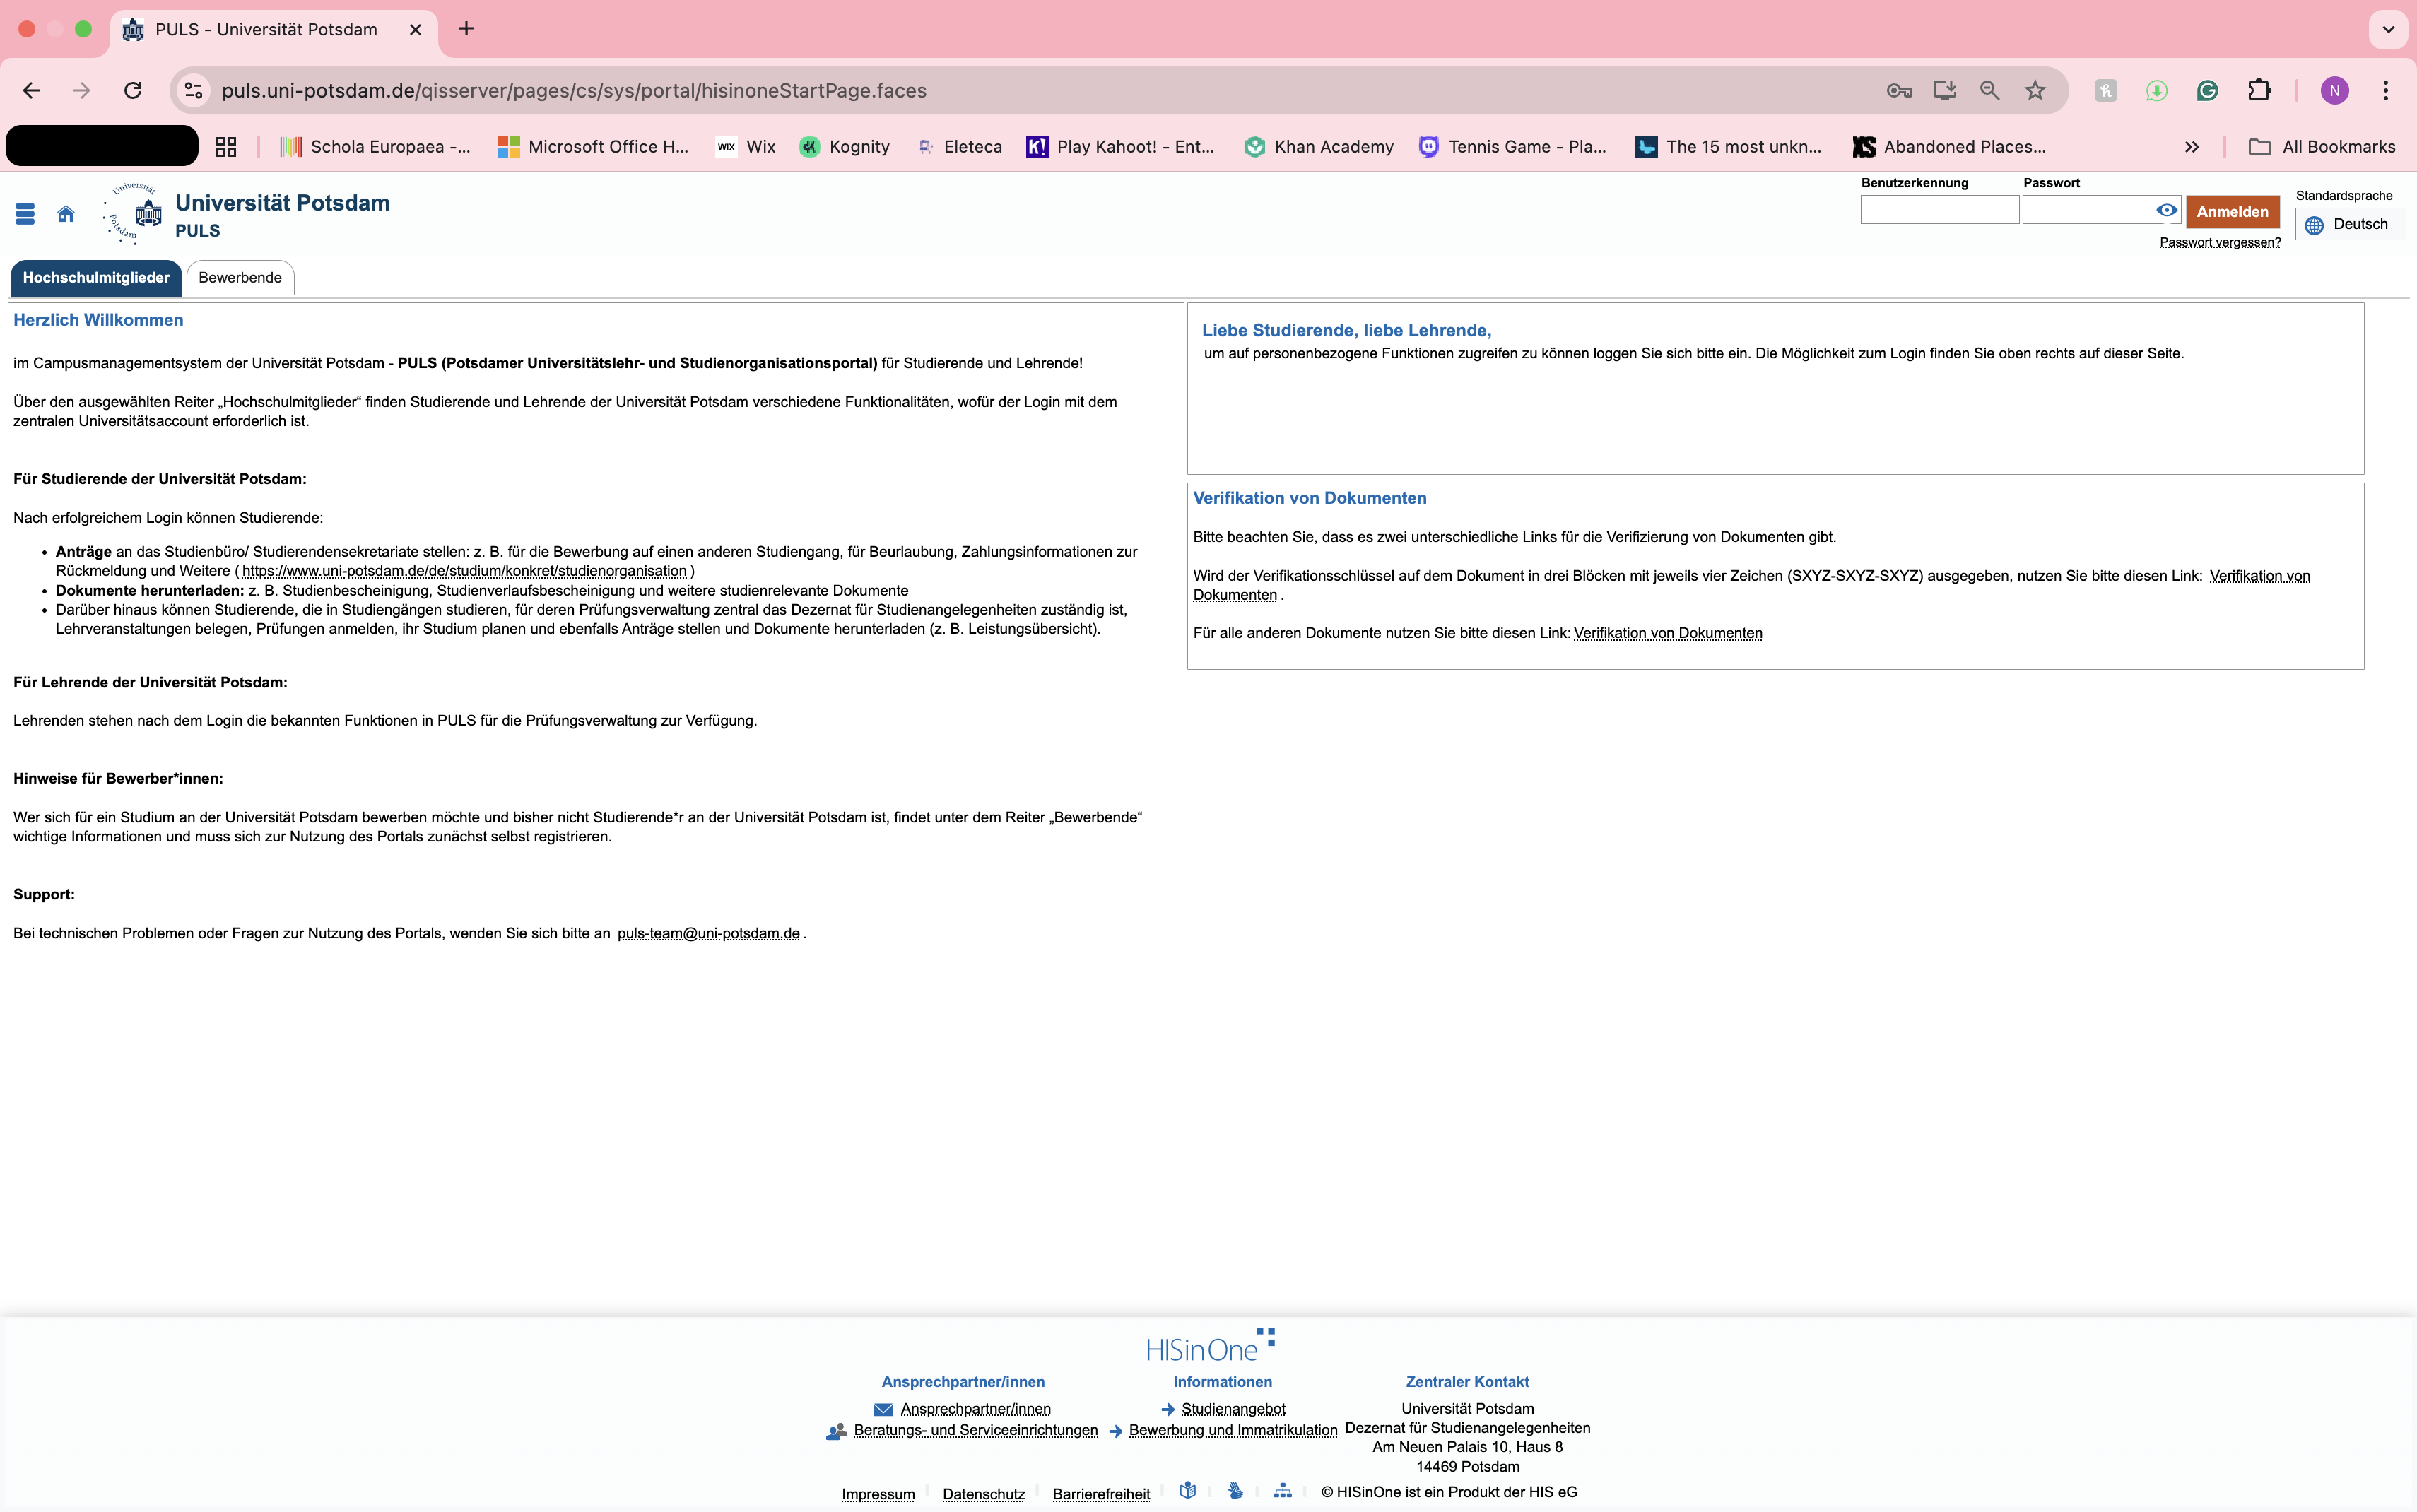
Task: Open the easy language (book) icon
Action: point(1187,1491)
